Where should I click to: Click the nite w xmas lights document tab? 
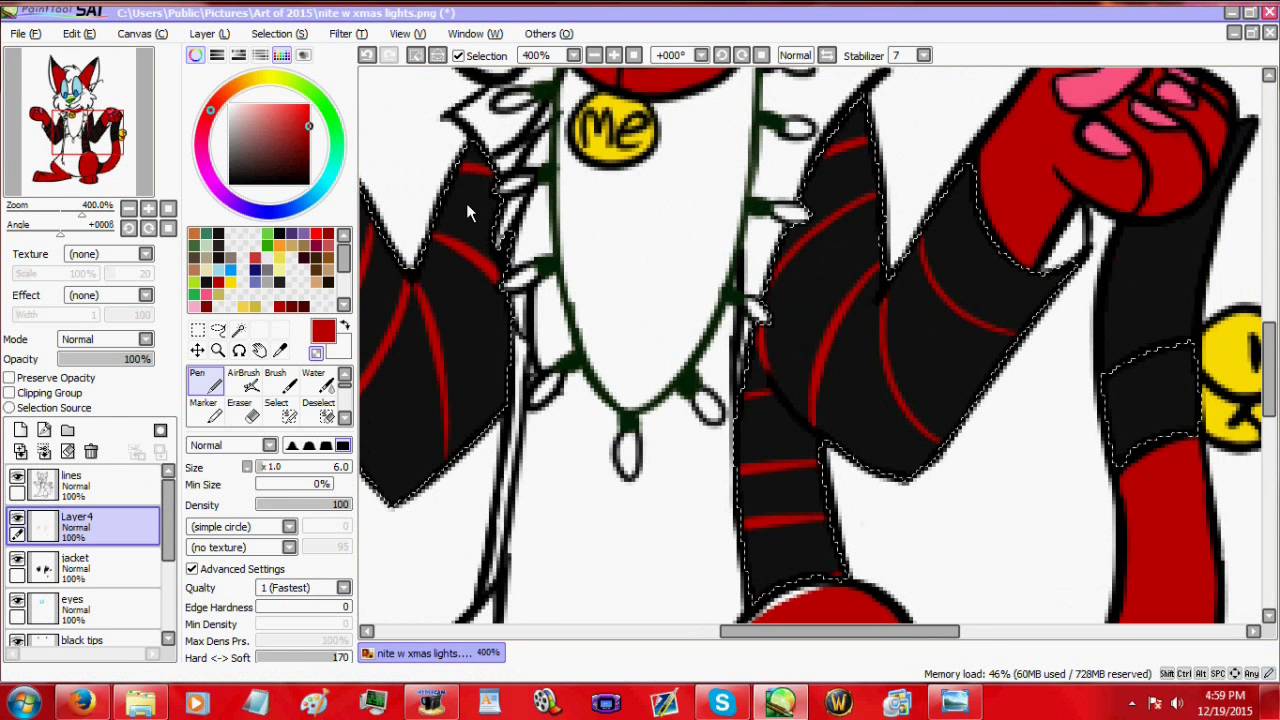click(432, 653)
